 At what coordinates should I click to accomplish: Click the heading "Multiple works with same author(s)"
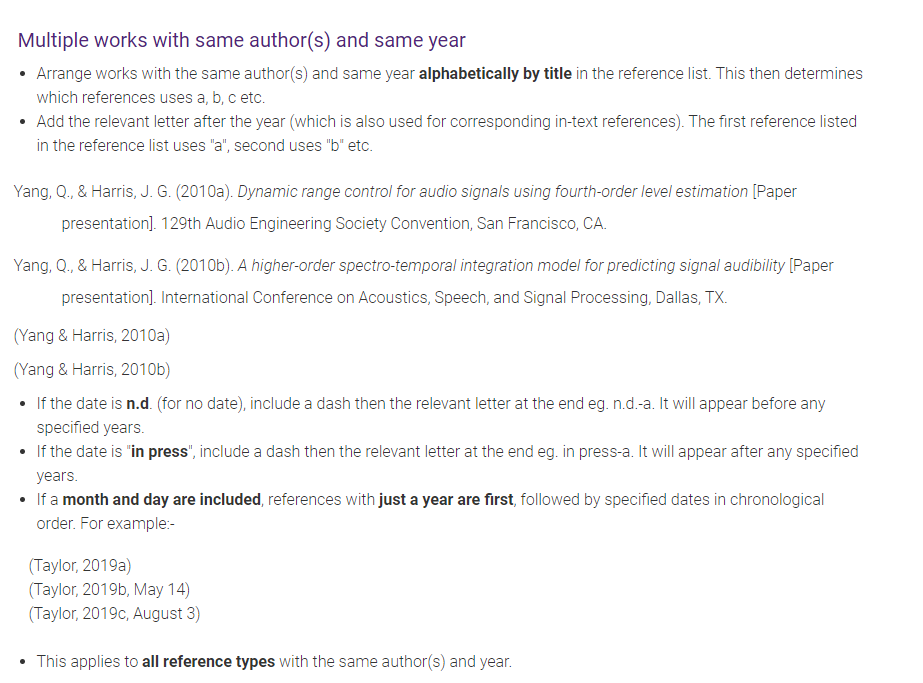pyautogui.click(x=241, y=40)
